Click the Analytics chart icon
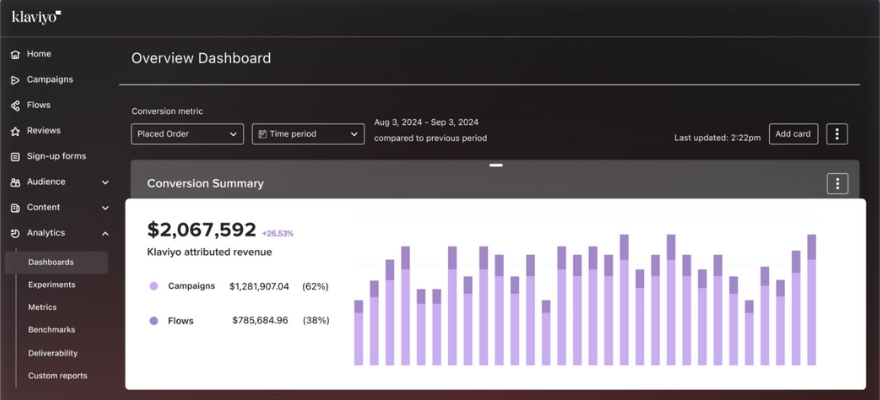Screen dimensions: 880x400 [15, 233]
